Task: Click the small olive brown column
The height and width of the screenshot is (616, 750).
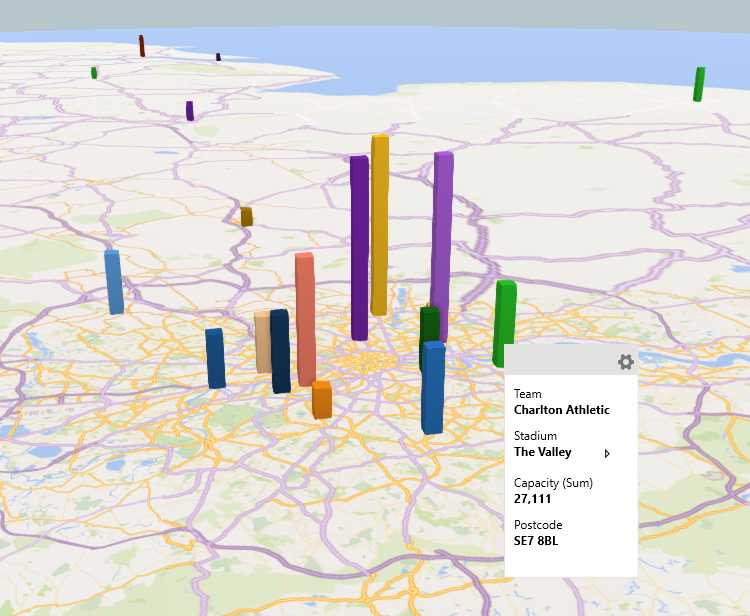Action: (x=246, y=217)
